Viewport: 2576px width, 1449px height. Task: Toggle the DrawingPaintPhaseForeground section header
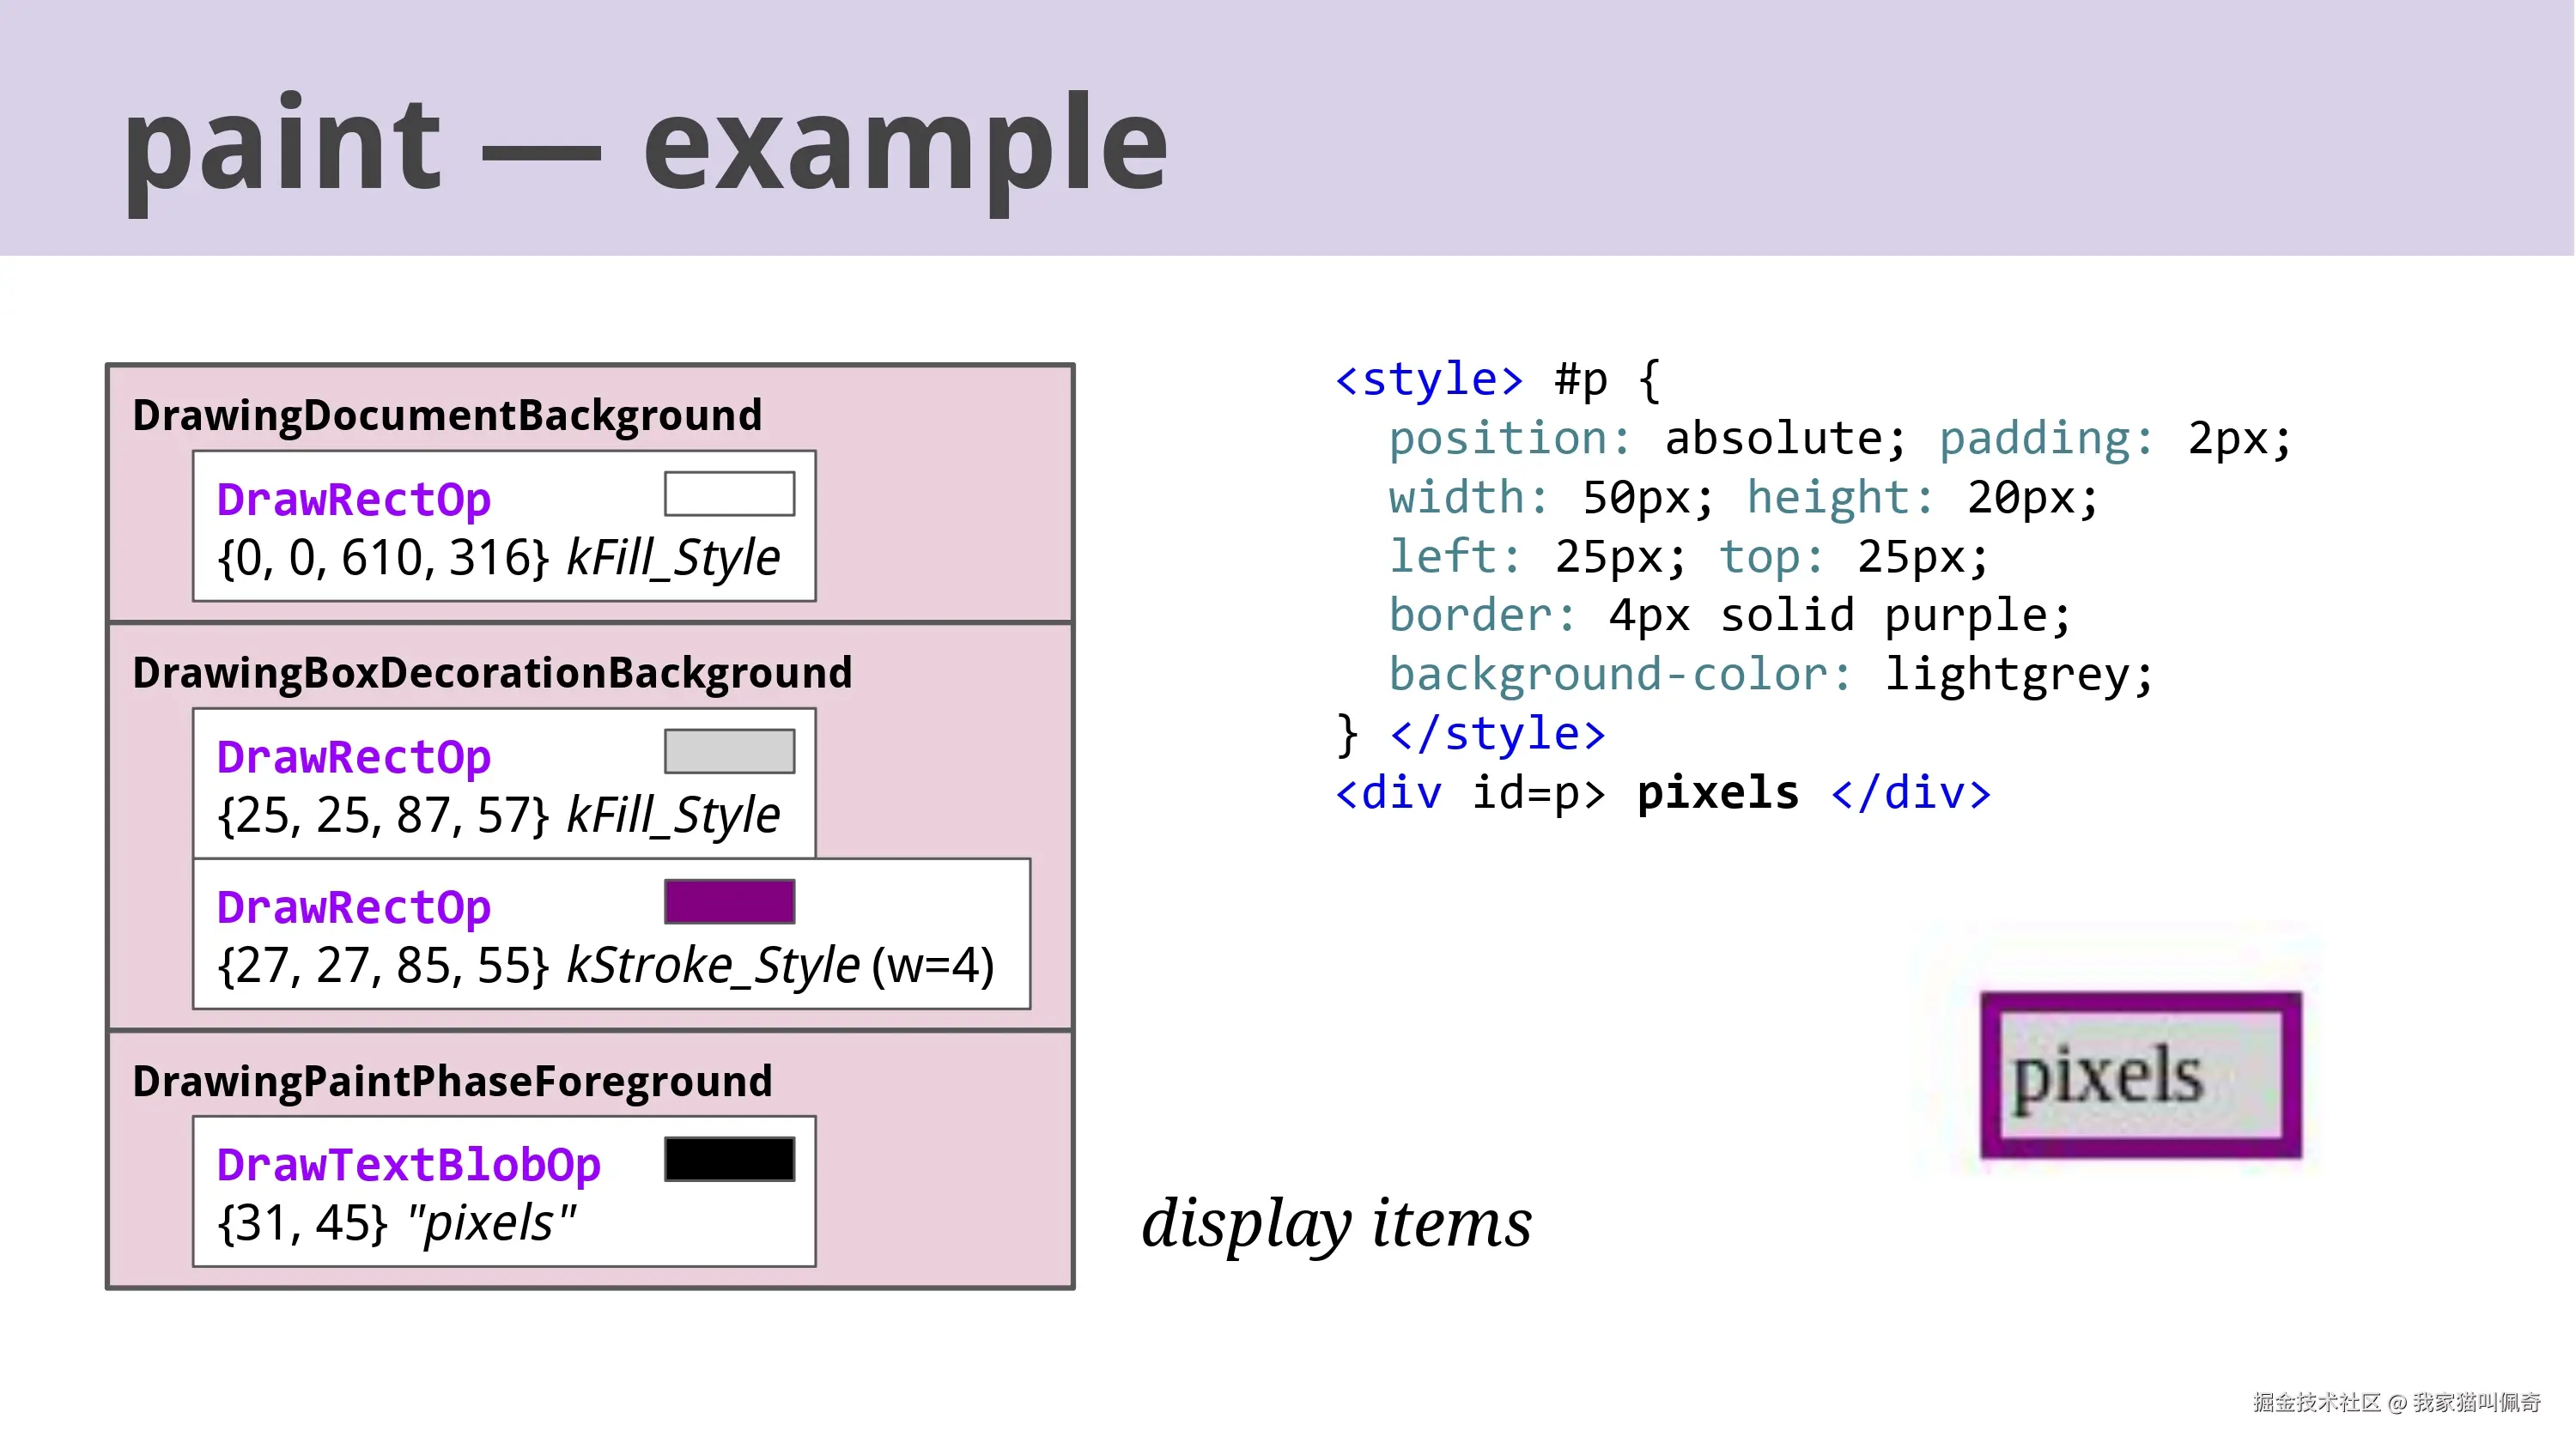pyautogui.click(x=453, y=1079)
